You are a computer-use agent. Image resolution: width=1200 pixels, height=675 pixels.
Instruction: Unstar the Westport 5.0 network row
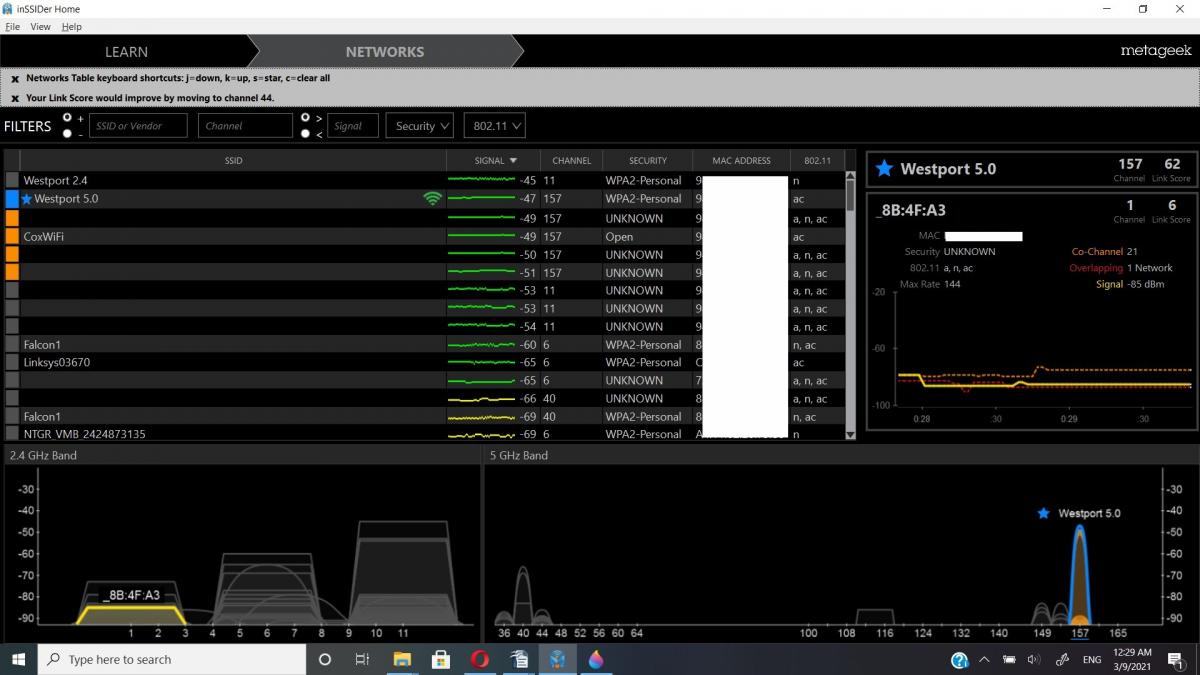[x=27, y=199]
